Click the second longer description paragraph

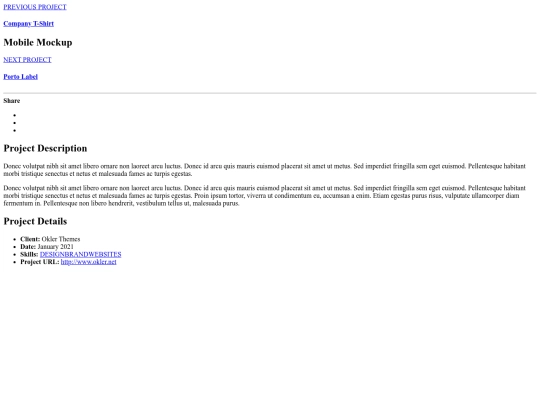(x=264, y=196)
